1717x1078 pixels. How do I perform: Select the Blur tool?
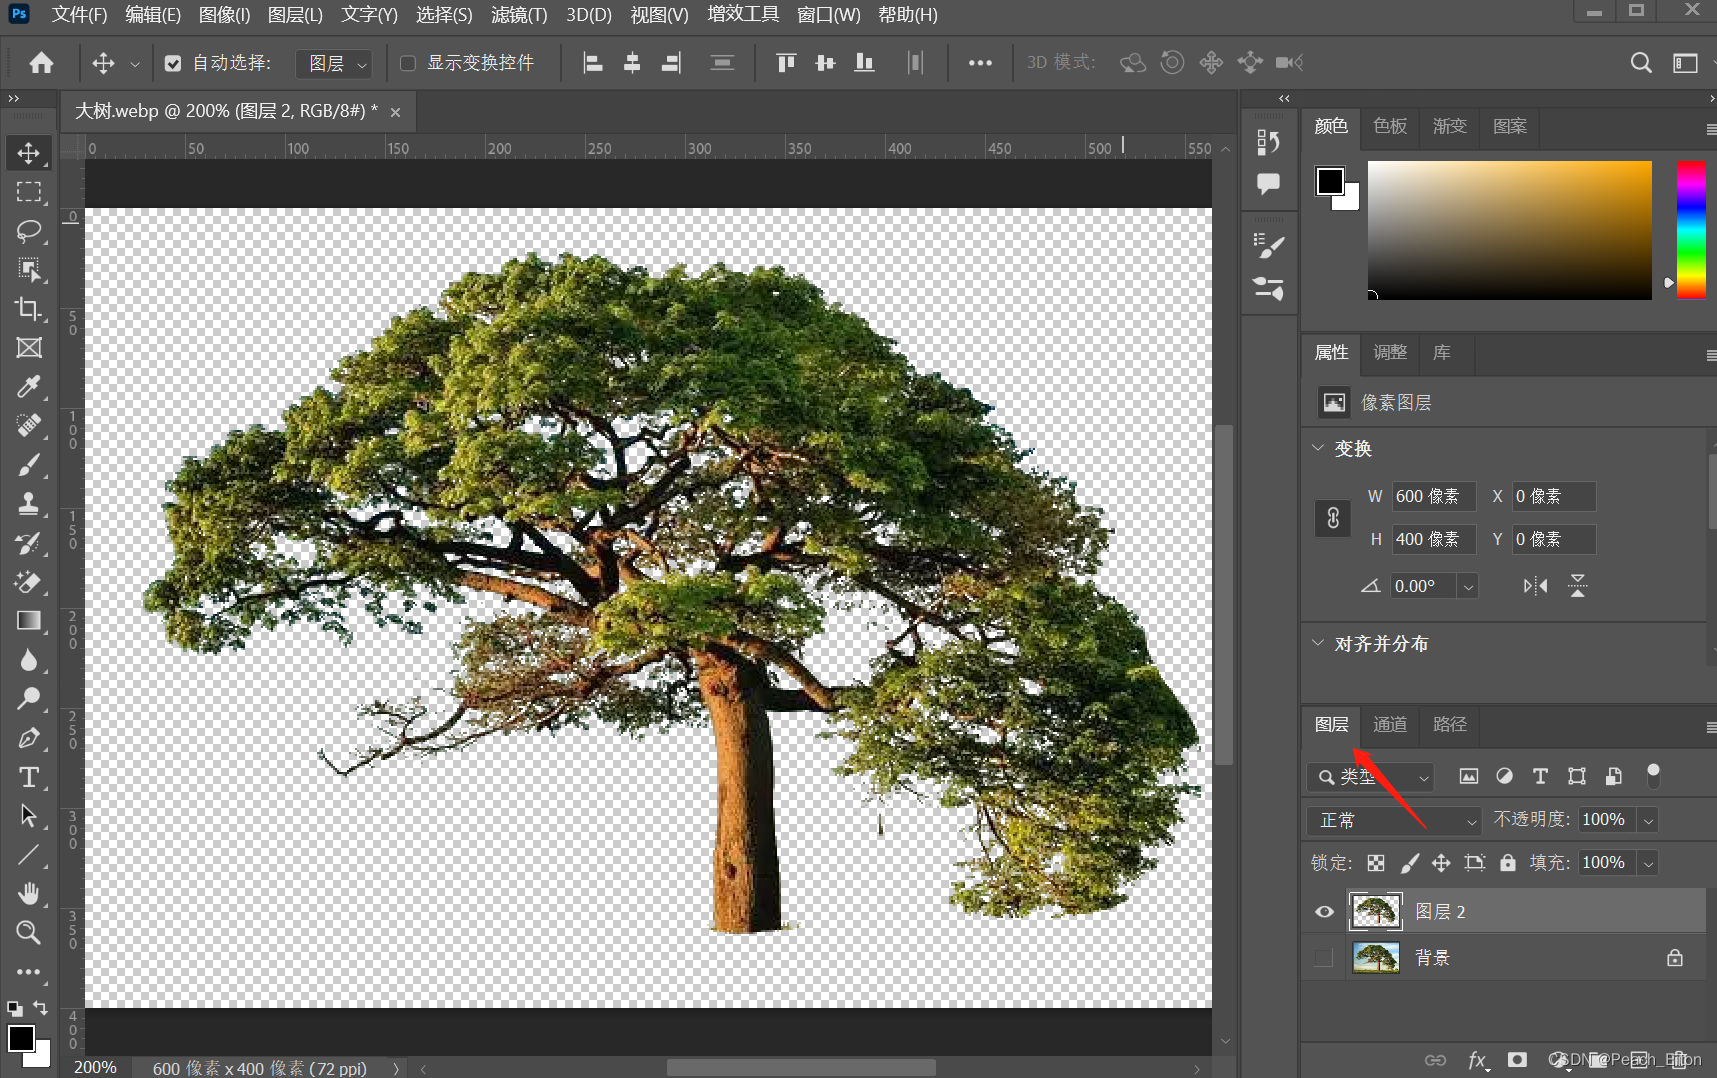(29, 660)
